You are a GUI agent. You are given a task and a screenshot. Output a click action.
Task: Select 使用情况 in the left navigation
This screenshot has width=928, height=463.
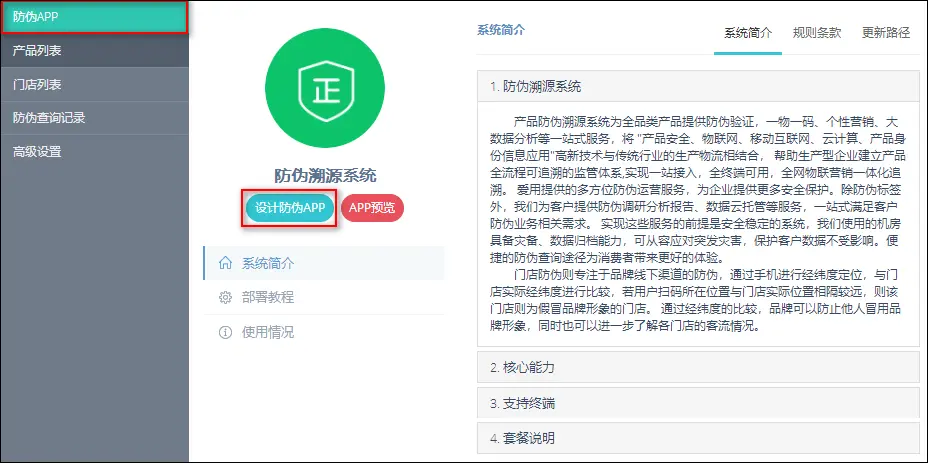pos(267,332)
